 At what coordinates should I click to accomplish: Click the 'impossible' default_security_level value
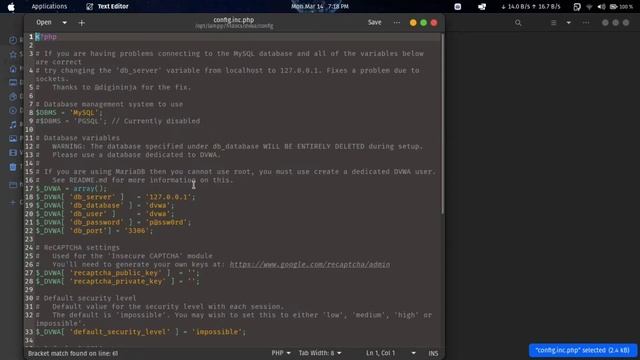tap(217, 332)
